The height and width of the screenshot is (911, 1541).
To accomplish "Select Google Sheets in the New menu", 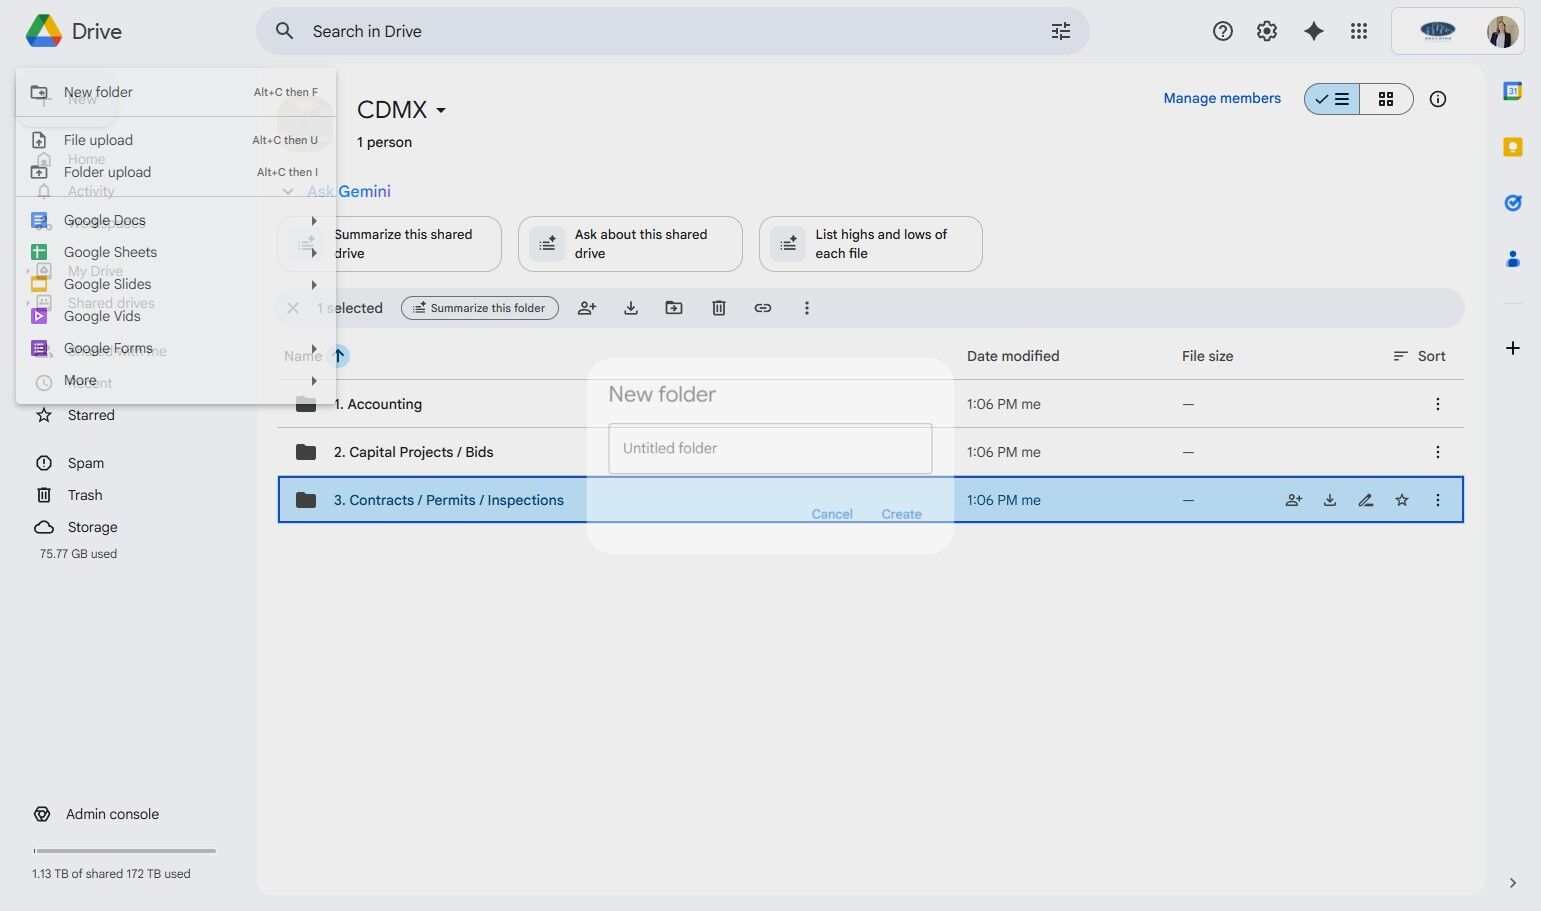I will [x=110, y=252].
